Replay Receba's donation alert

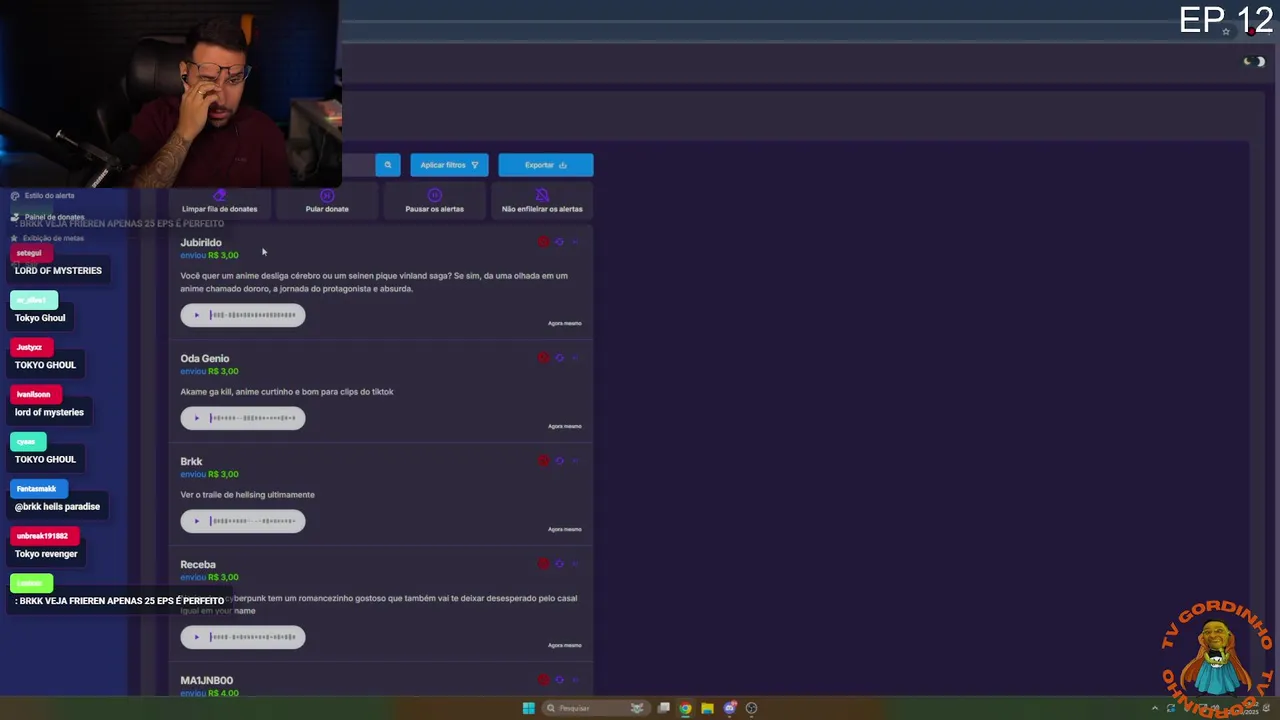point(559,564)
